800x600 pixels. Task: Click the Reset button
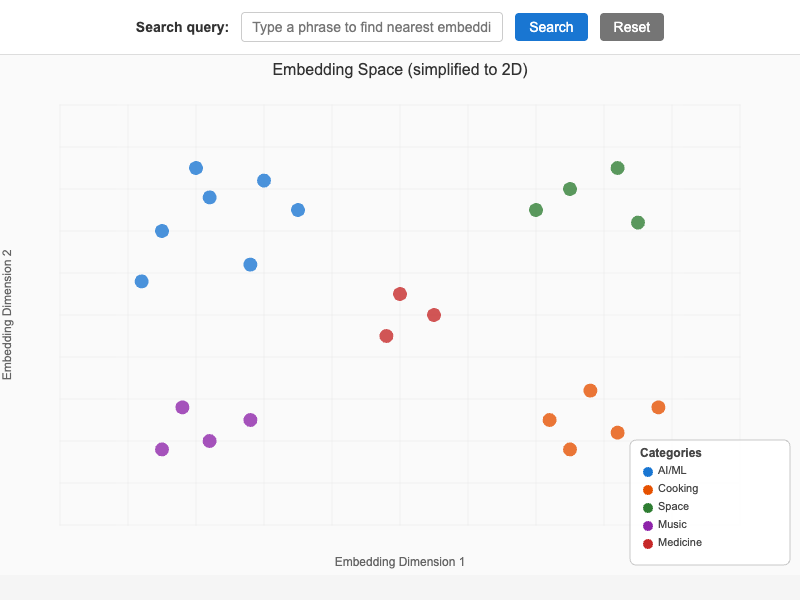coord(632,27)
